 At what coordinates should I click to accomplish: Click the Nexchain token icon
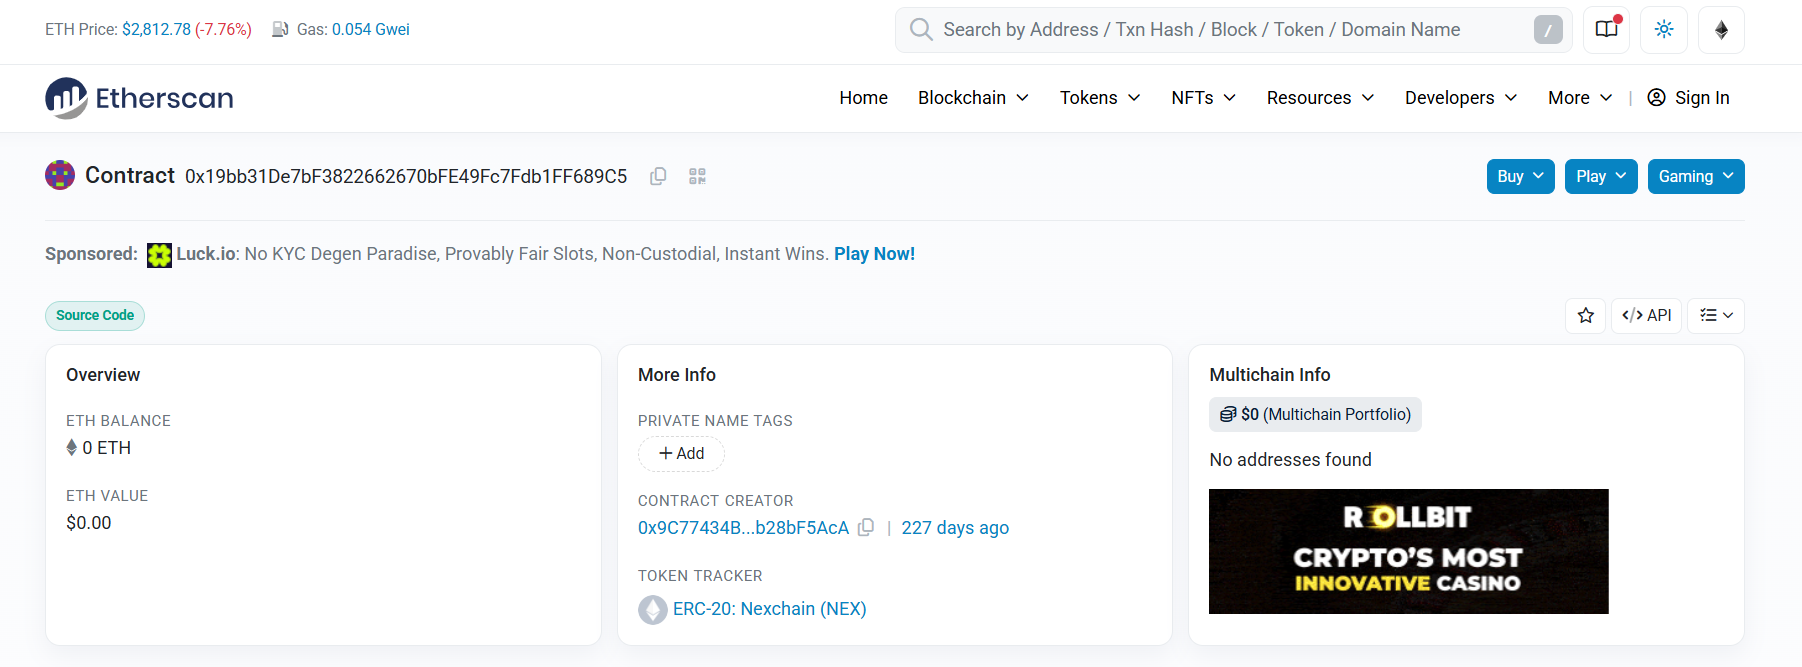point(653,609)
